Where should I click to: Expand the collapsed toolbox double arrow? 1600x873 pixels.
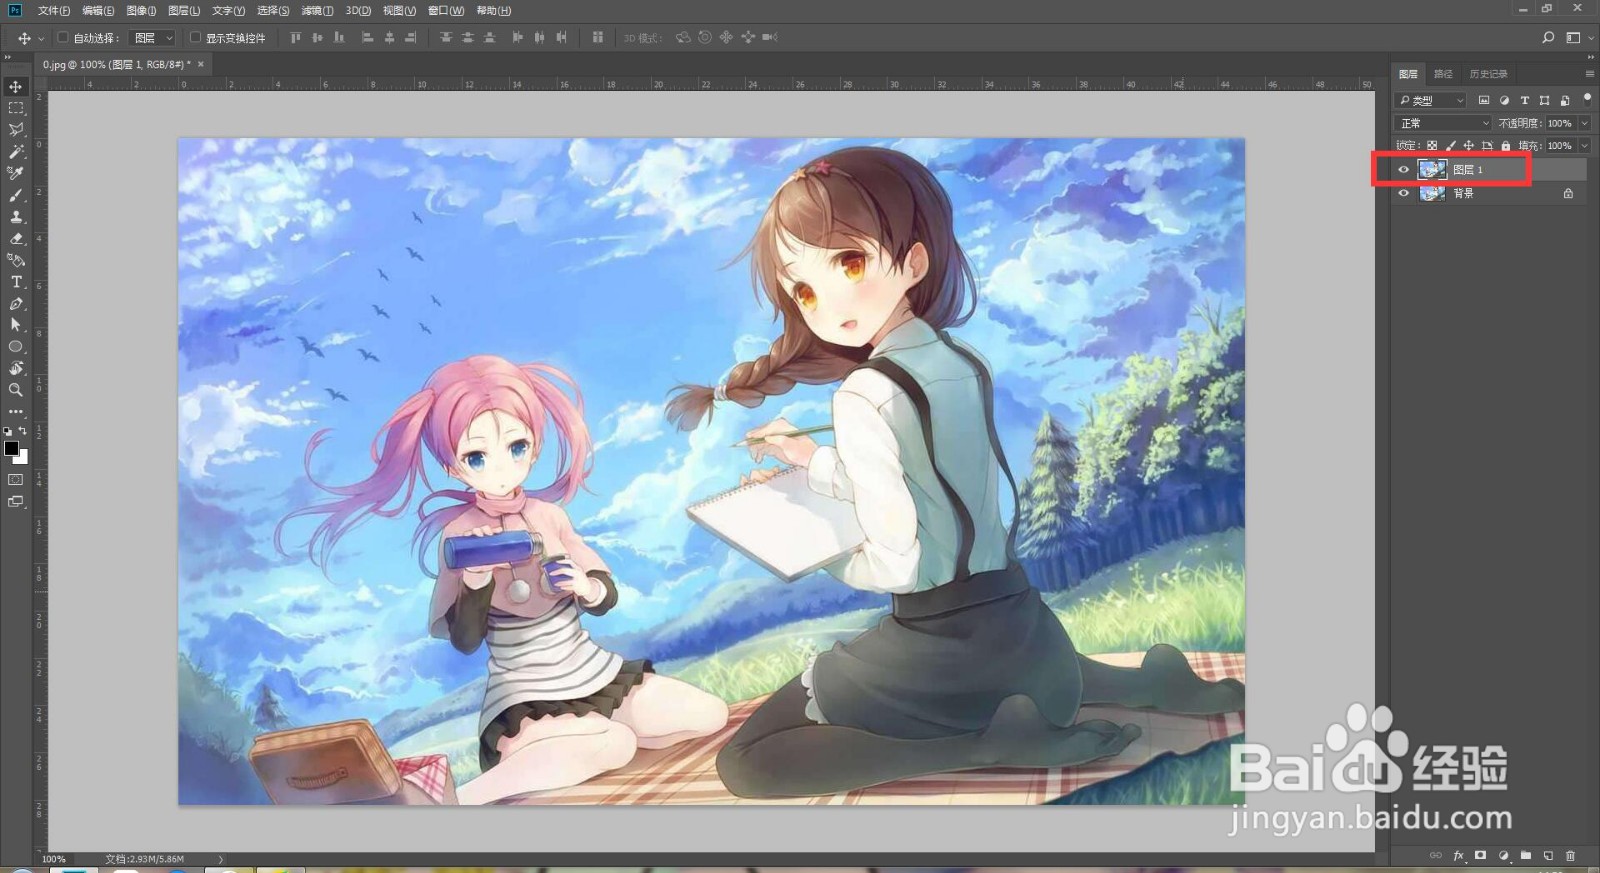point(8,58)
